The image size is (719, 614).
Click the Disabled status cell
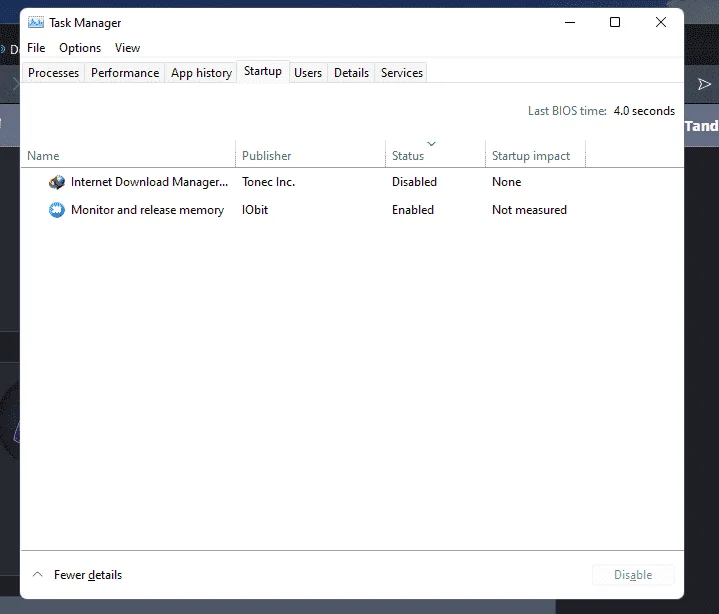click(x=414, y=182)
